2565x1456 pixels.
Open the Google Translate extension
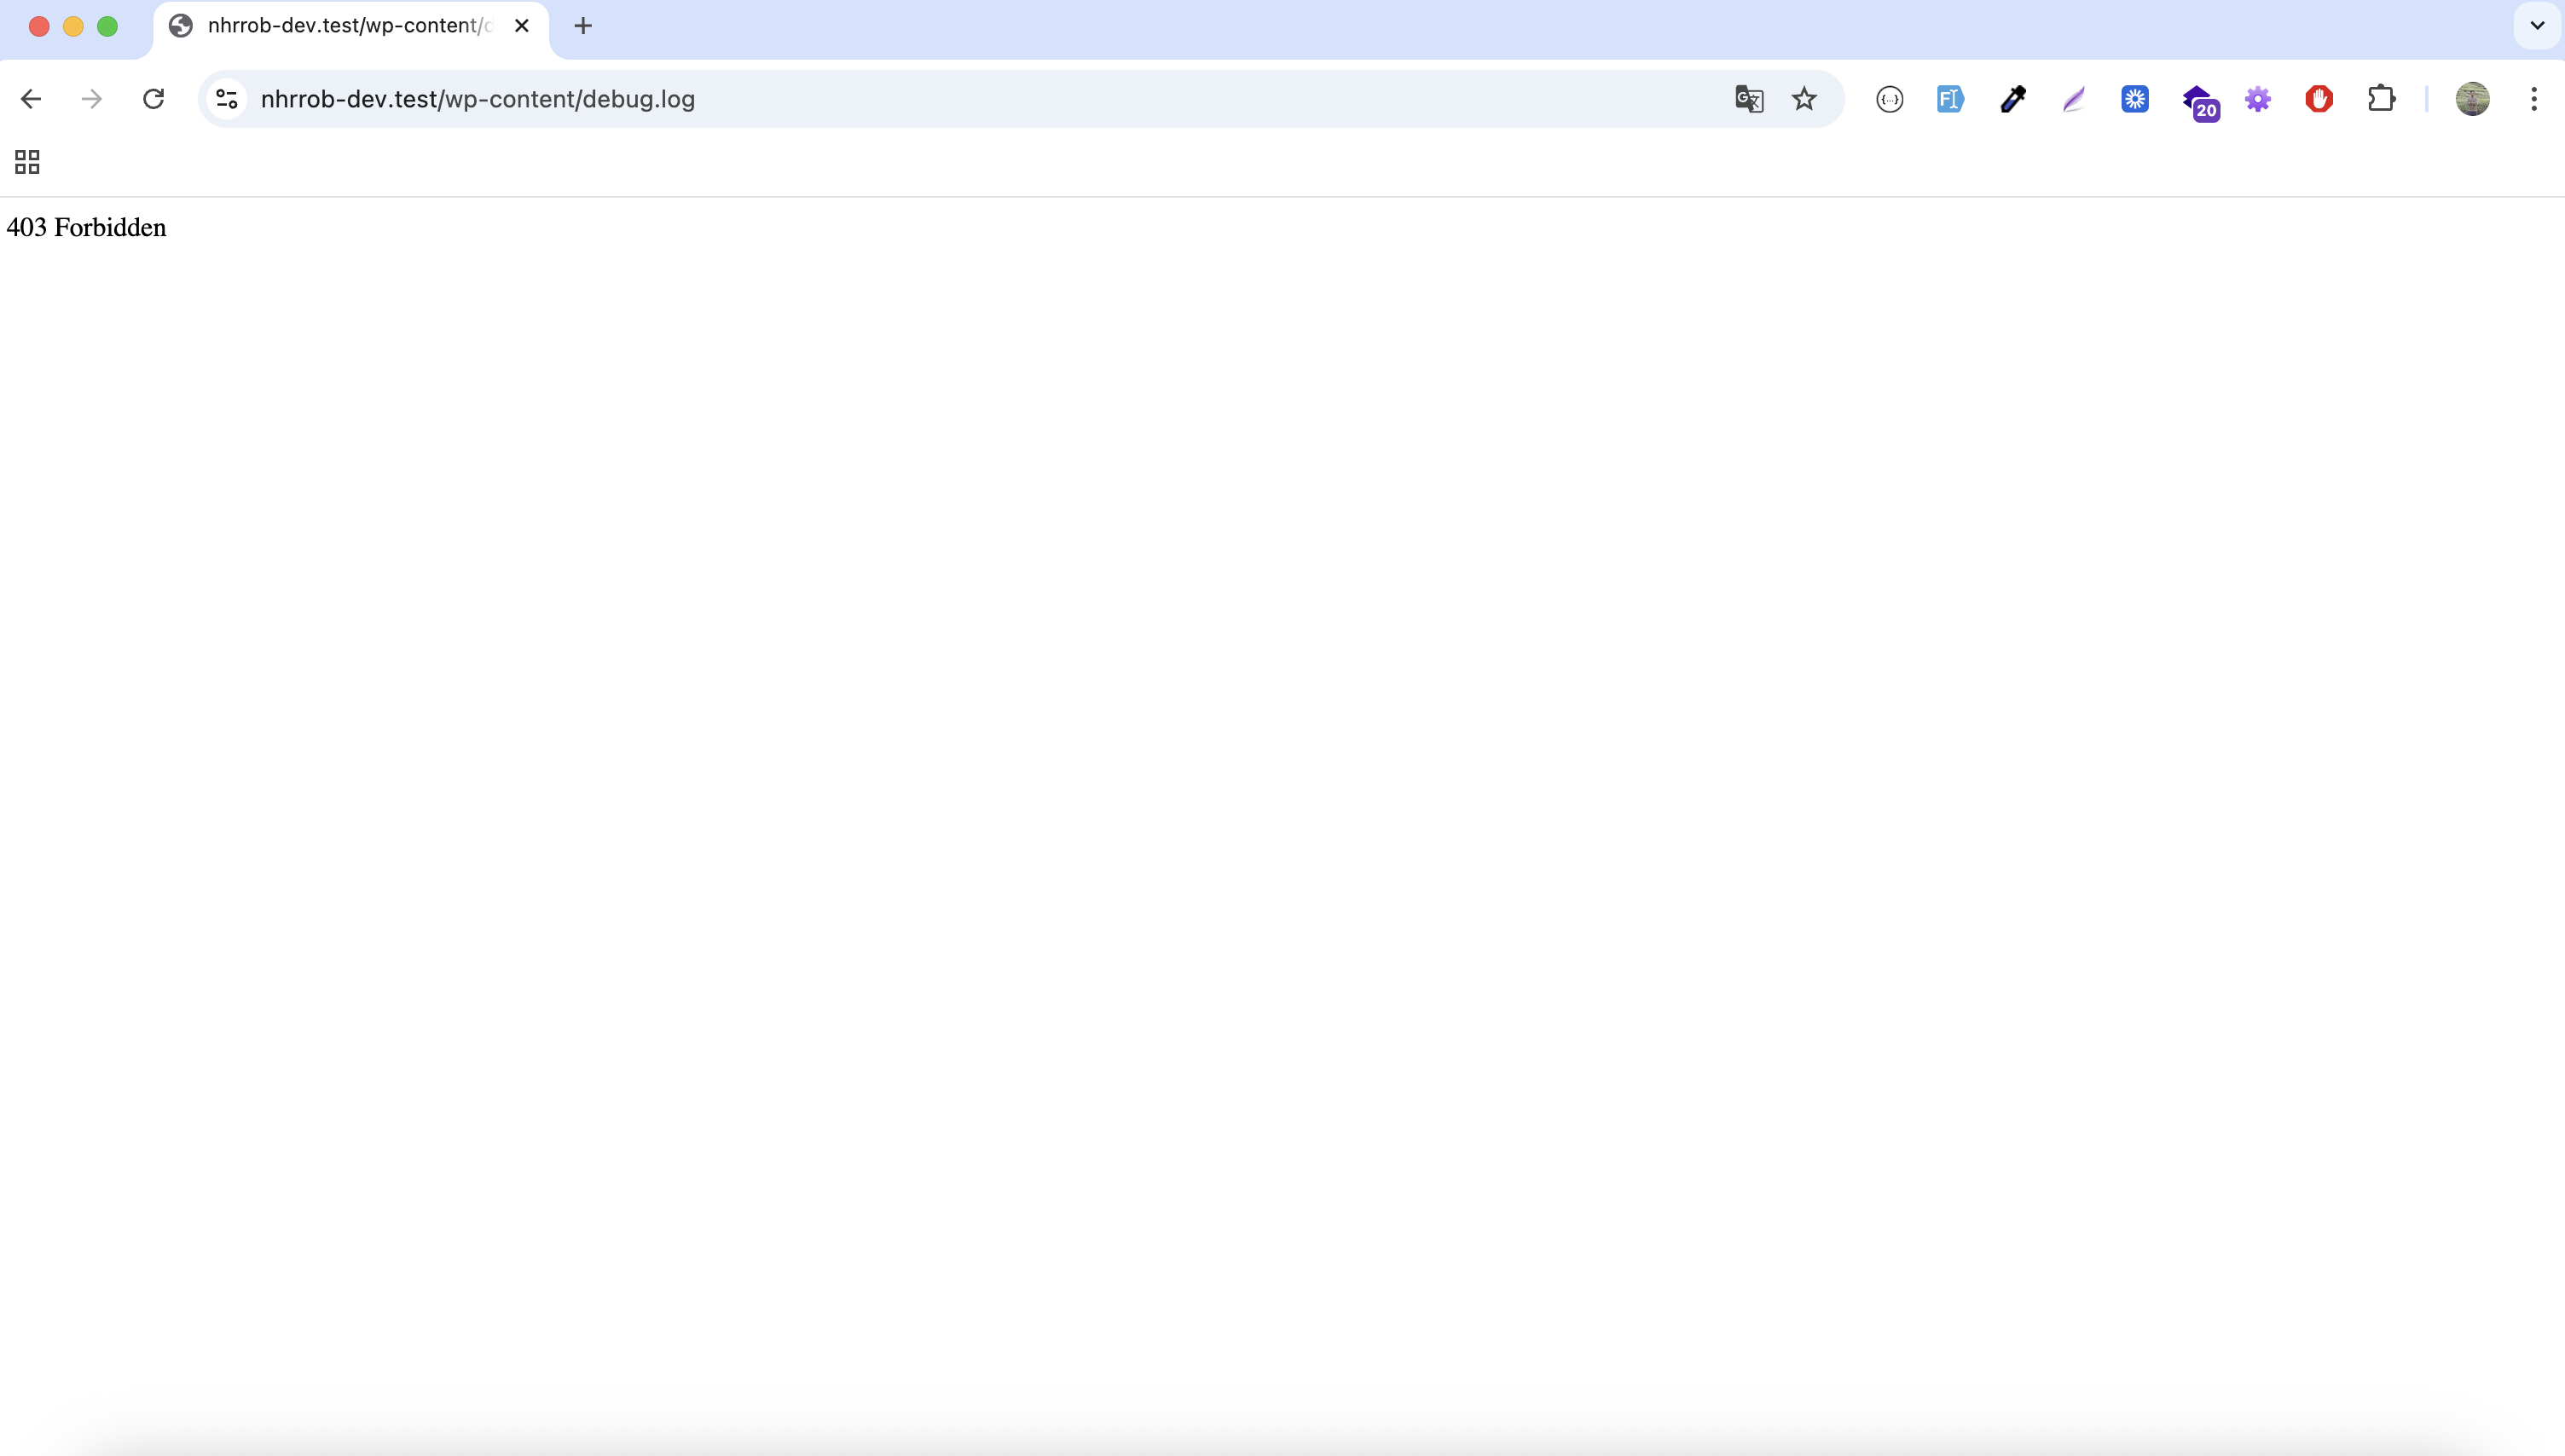[1748, 98]
